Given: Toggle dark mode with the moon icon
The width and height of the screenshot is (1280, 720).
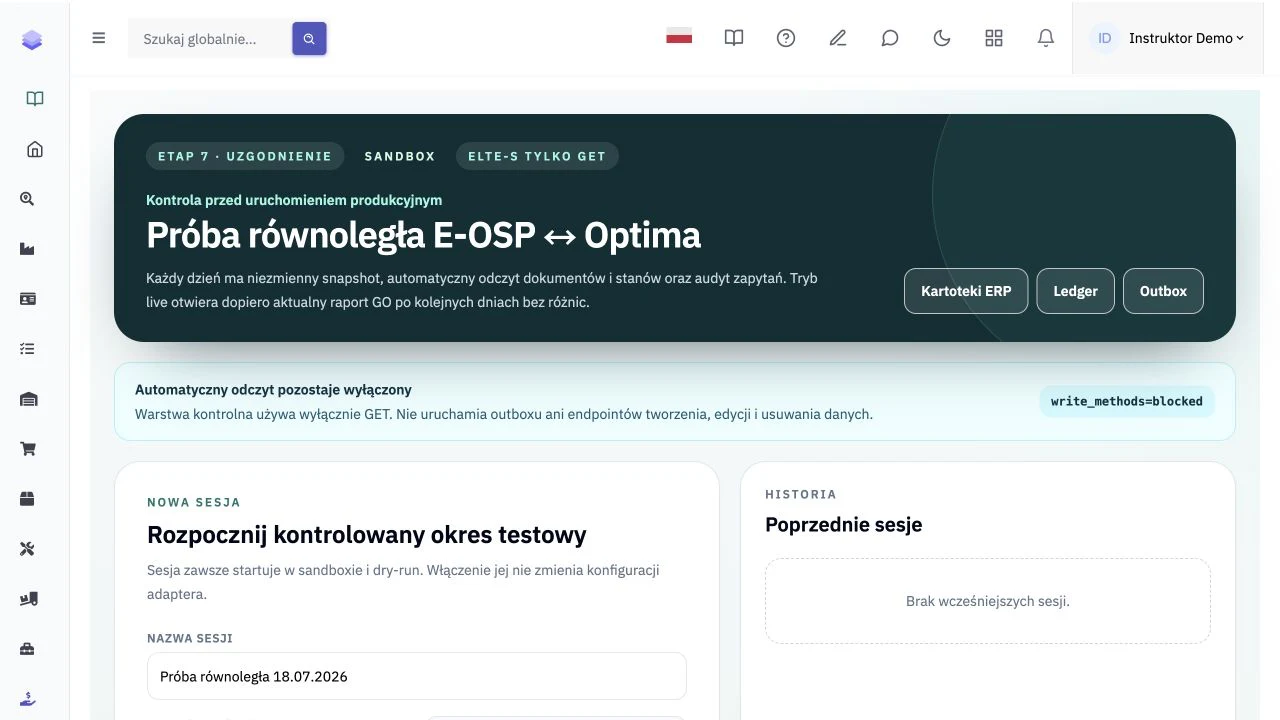Looking at the screenshot, I should tap(942, 38).
